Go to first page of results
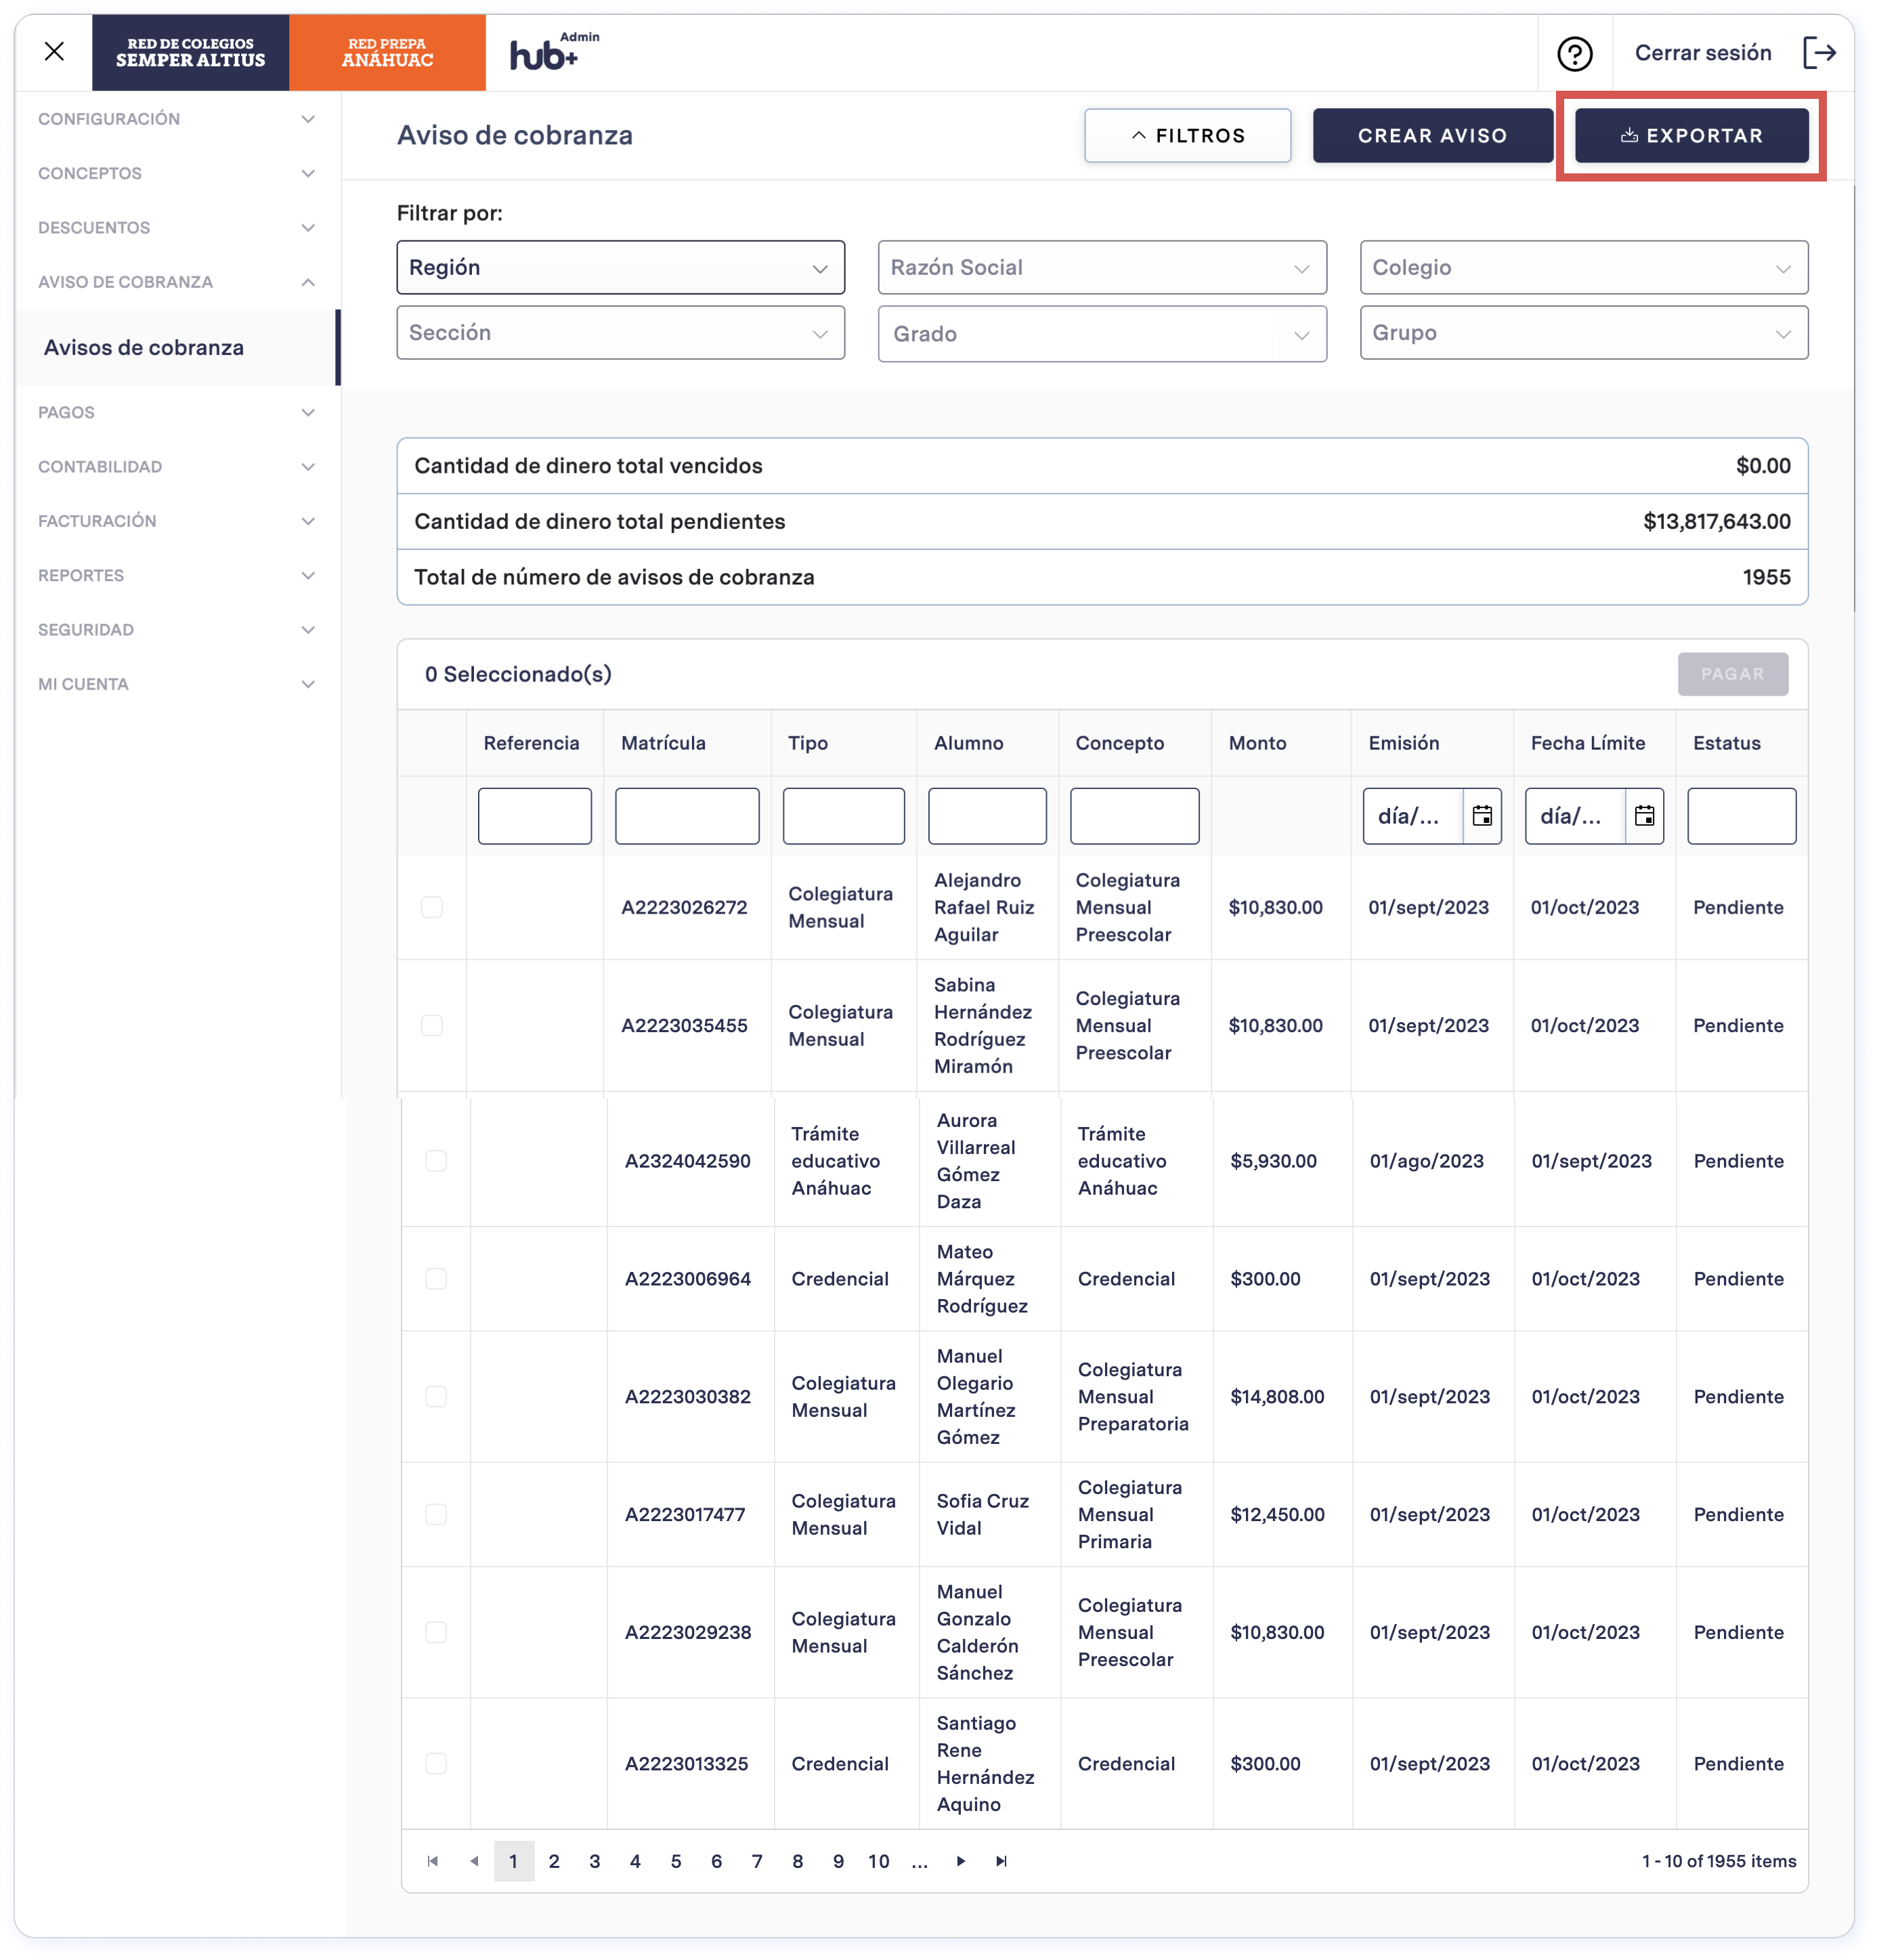The height and width of the screenshot is (1960, 1877). click(x=432, y=1860)
